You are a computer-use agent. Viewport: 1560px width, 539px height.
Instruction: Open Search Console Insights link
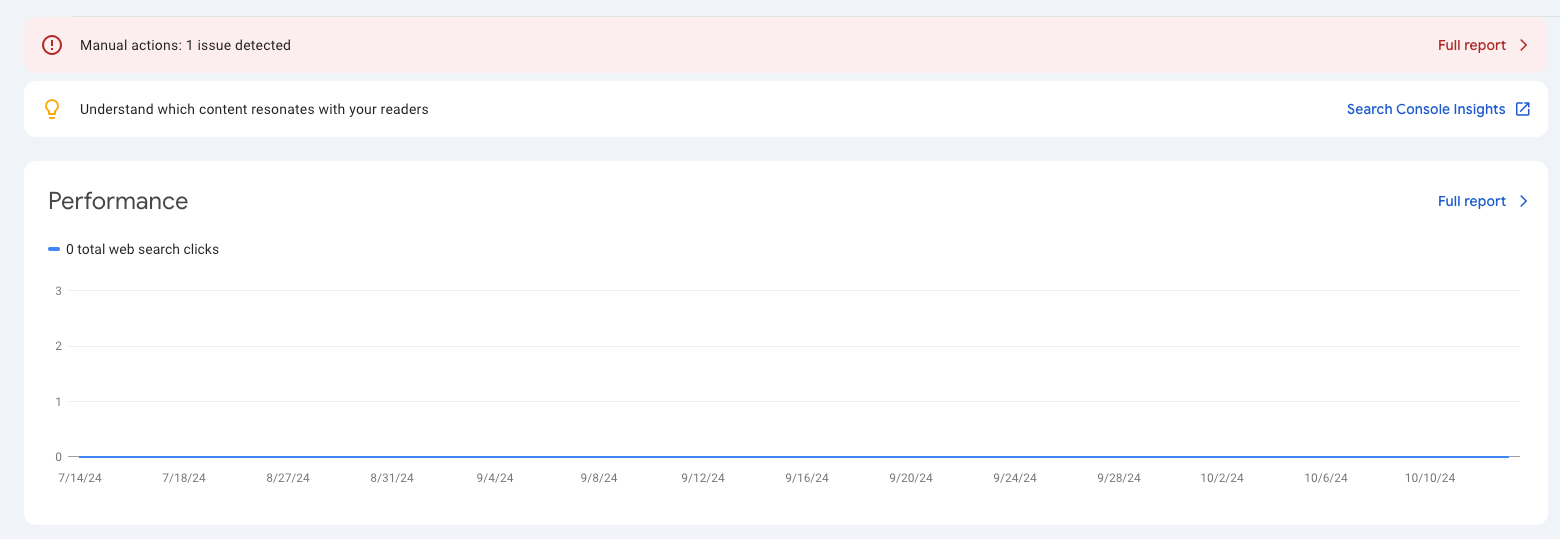[1426, 109]
